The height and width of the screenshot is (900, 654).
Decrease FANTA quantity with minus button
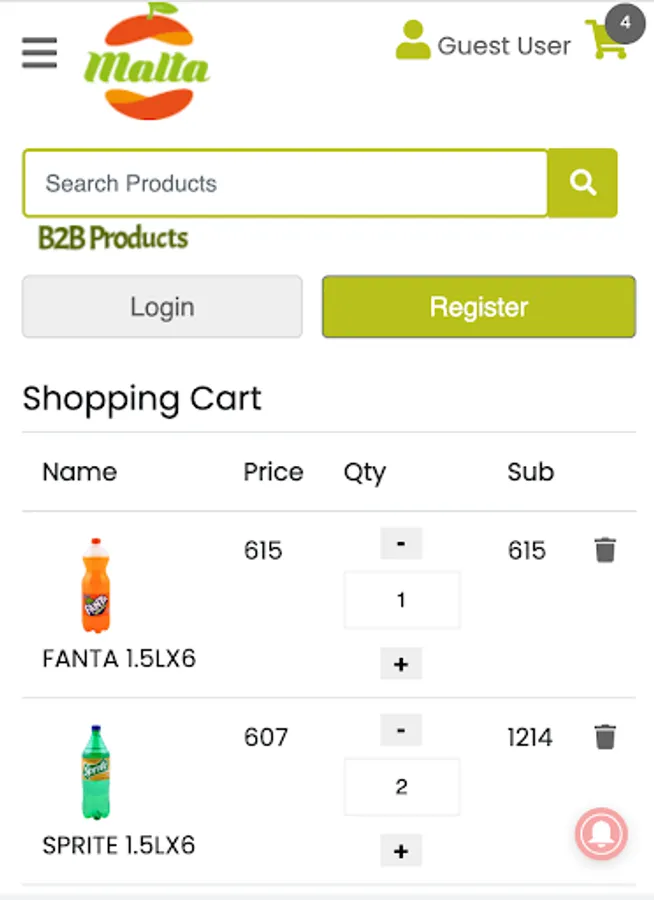(401, 544)
